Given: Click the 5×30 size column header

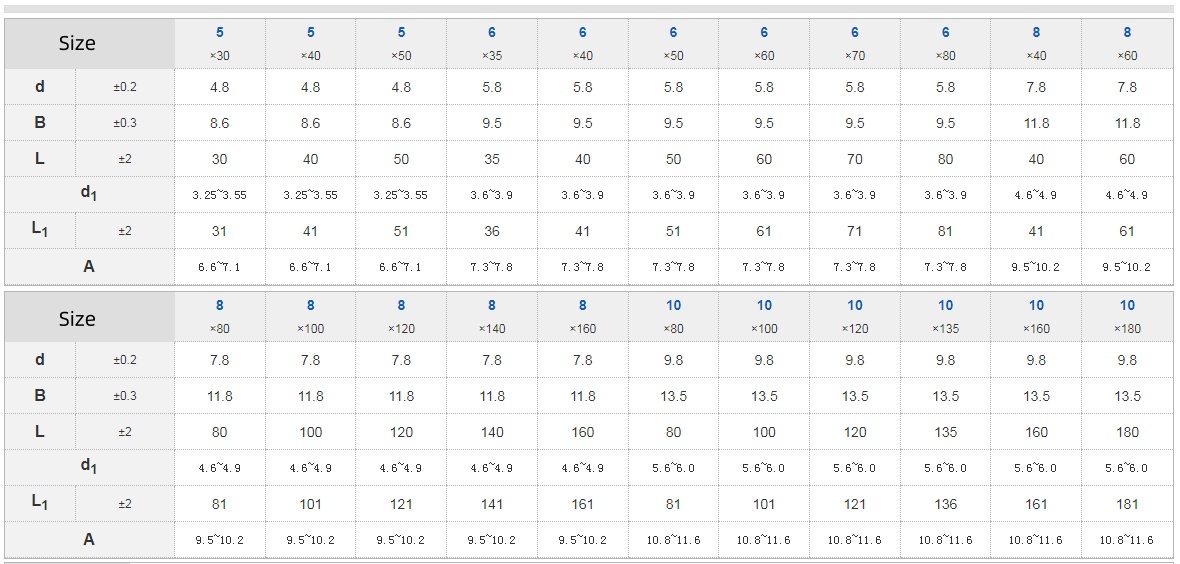Looking at the screenshot, I should 219,44.
